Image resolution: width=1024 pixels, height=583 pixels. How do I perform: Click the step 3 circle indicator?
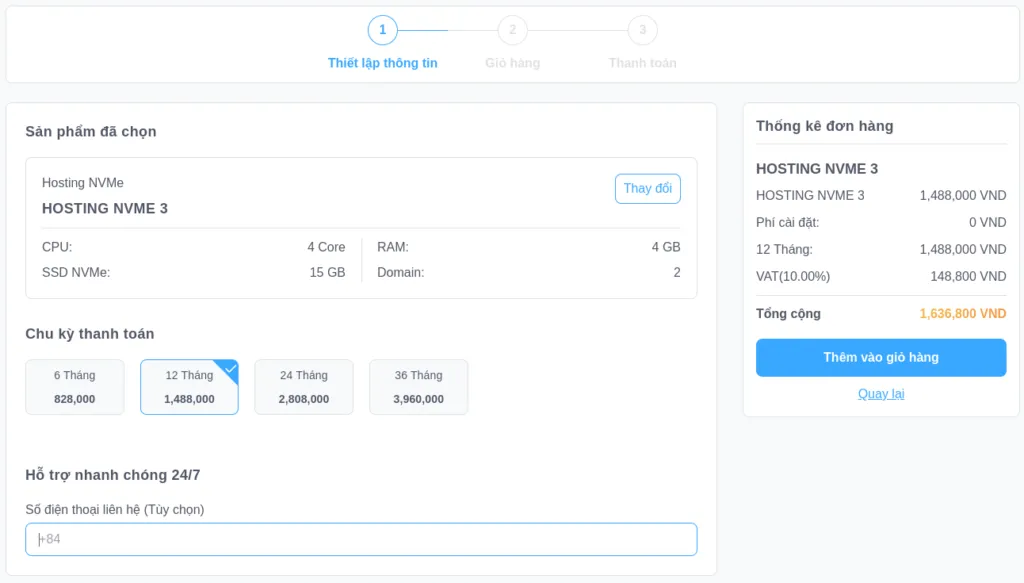(642, 30)
